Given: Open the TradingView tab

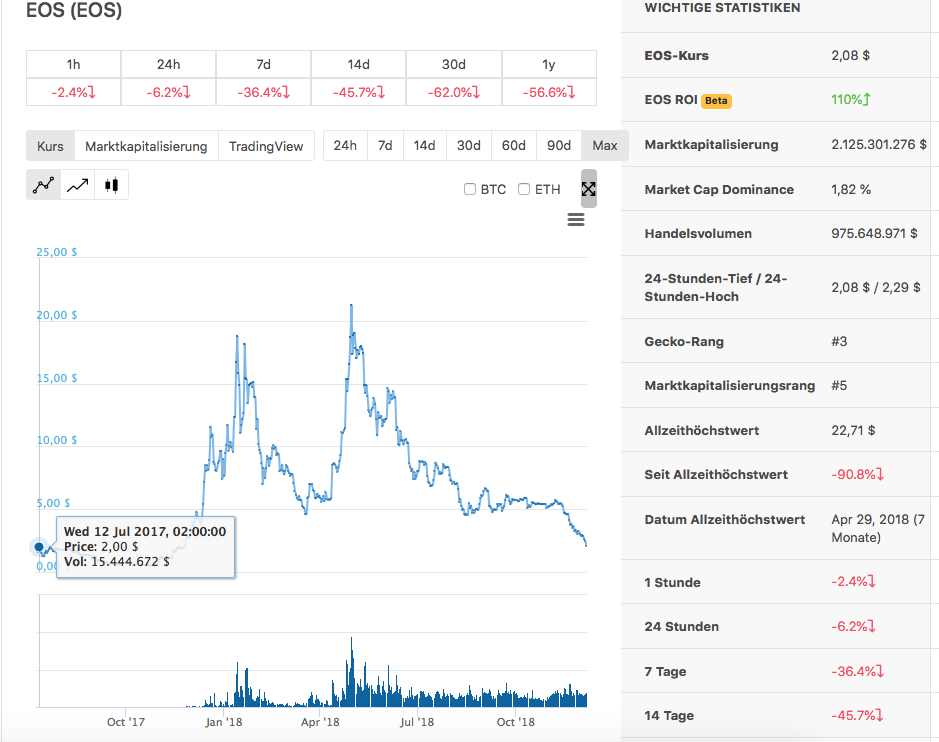Looking at the screenshot, I should pos(264,145).
